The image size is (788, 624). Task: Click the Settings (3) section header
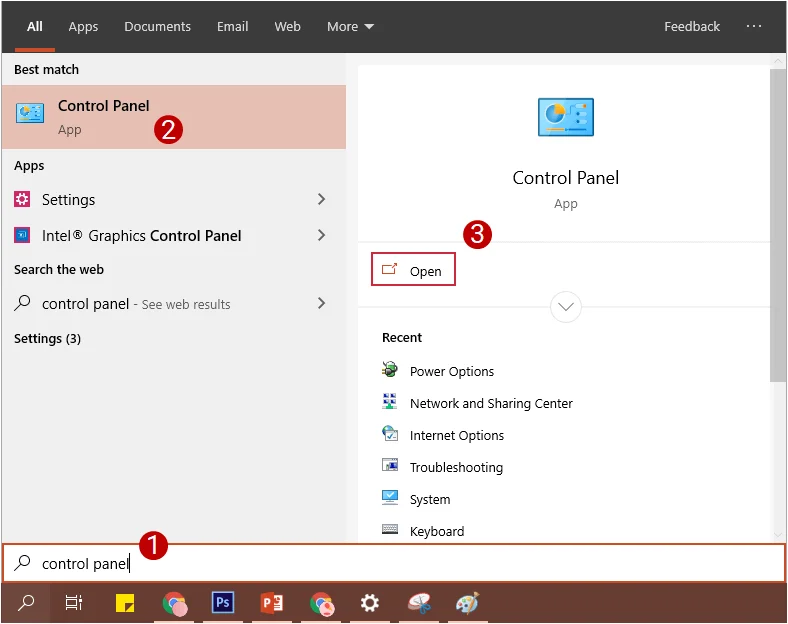click(x=47, y=339)
